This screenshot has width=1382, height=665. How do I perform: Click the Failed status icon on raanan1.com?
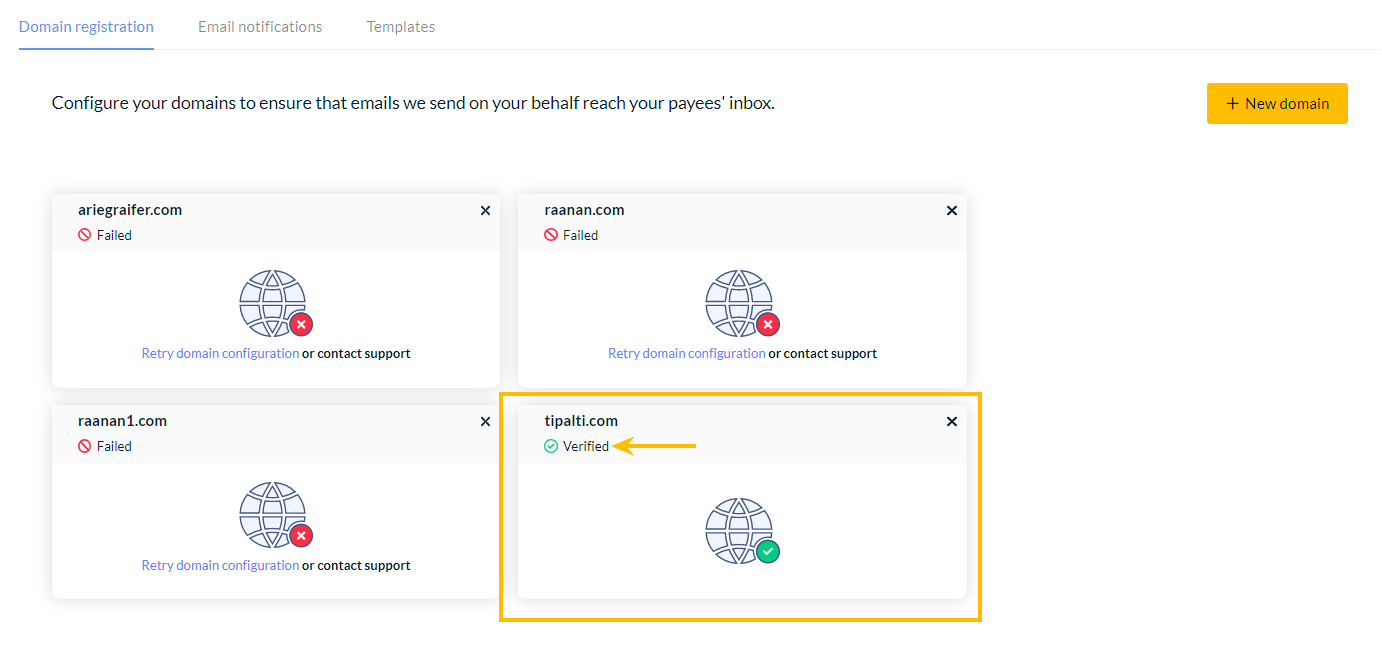coord(85,446)
